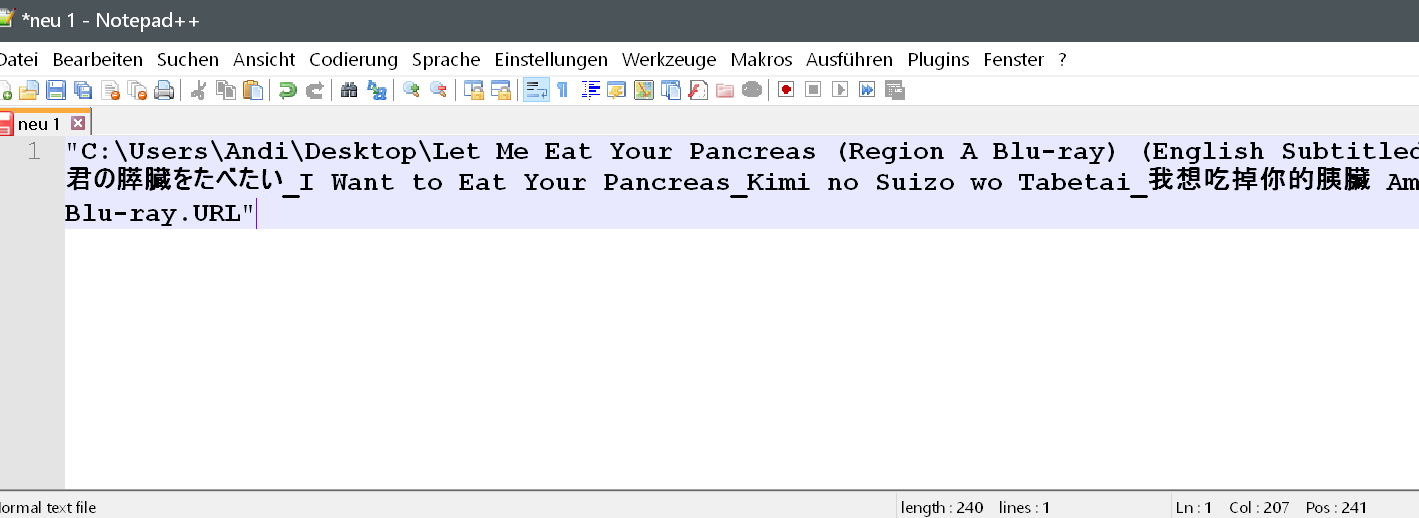
Task: Open the Makros menu
Action: point(761,60)
